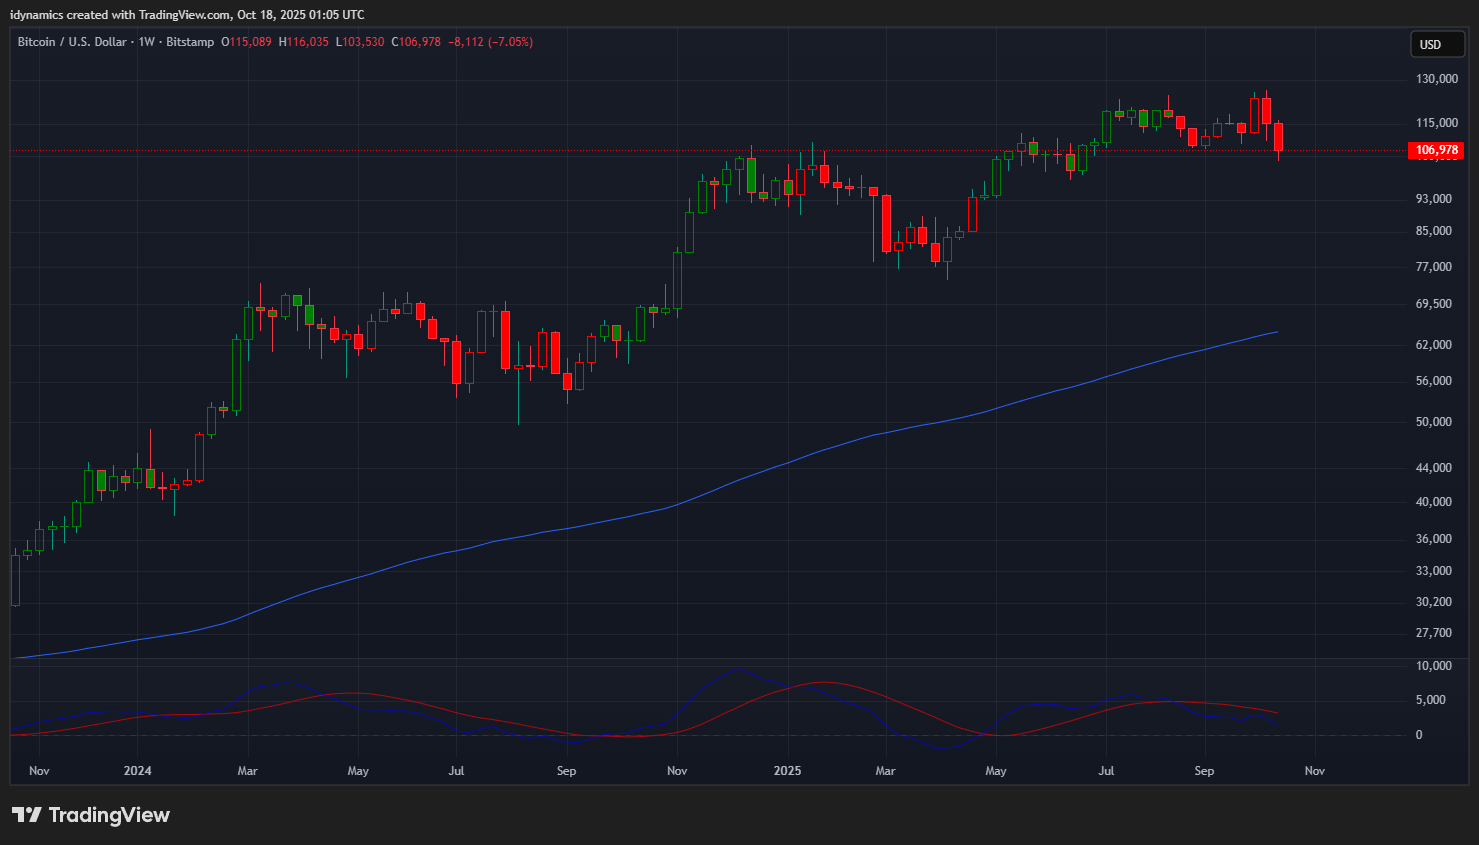Click the TradingView wordmark at the bottom
The width and height of the screenshot is (1479, 845).
tap(109, 815)
